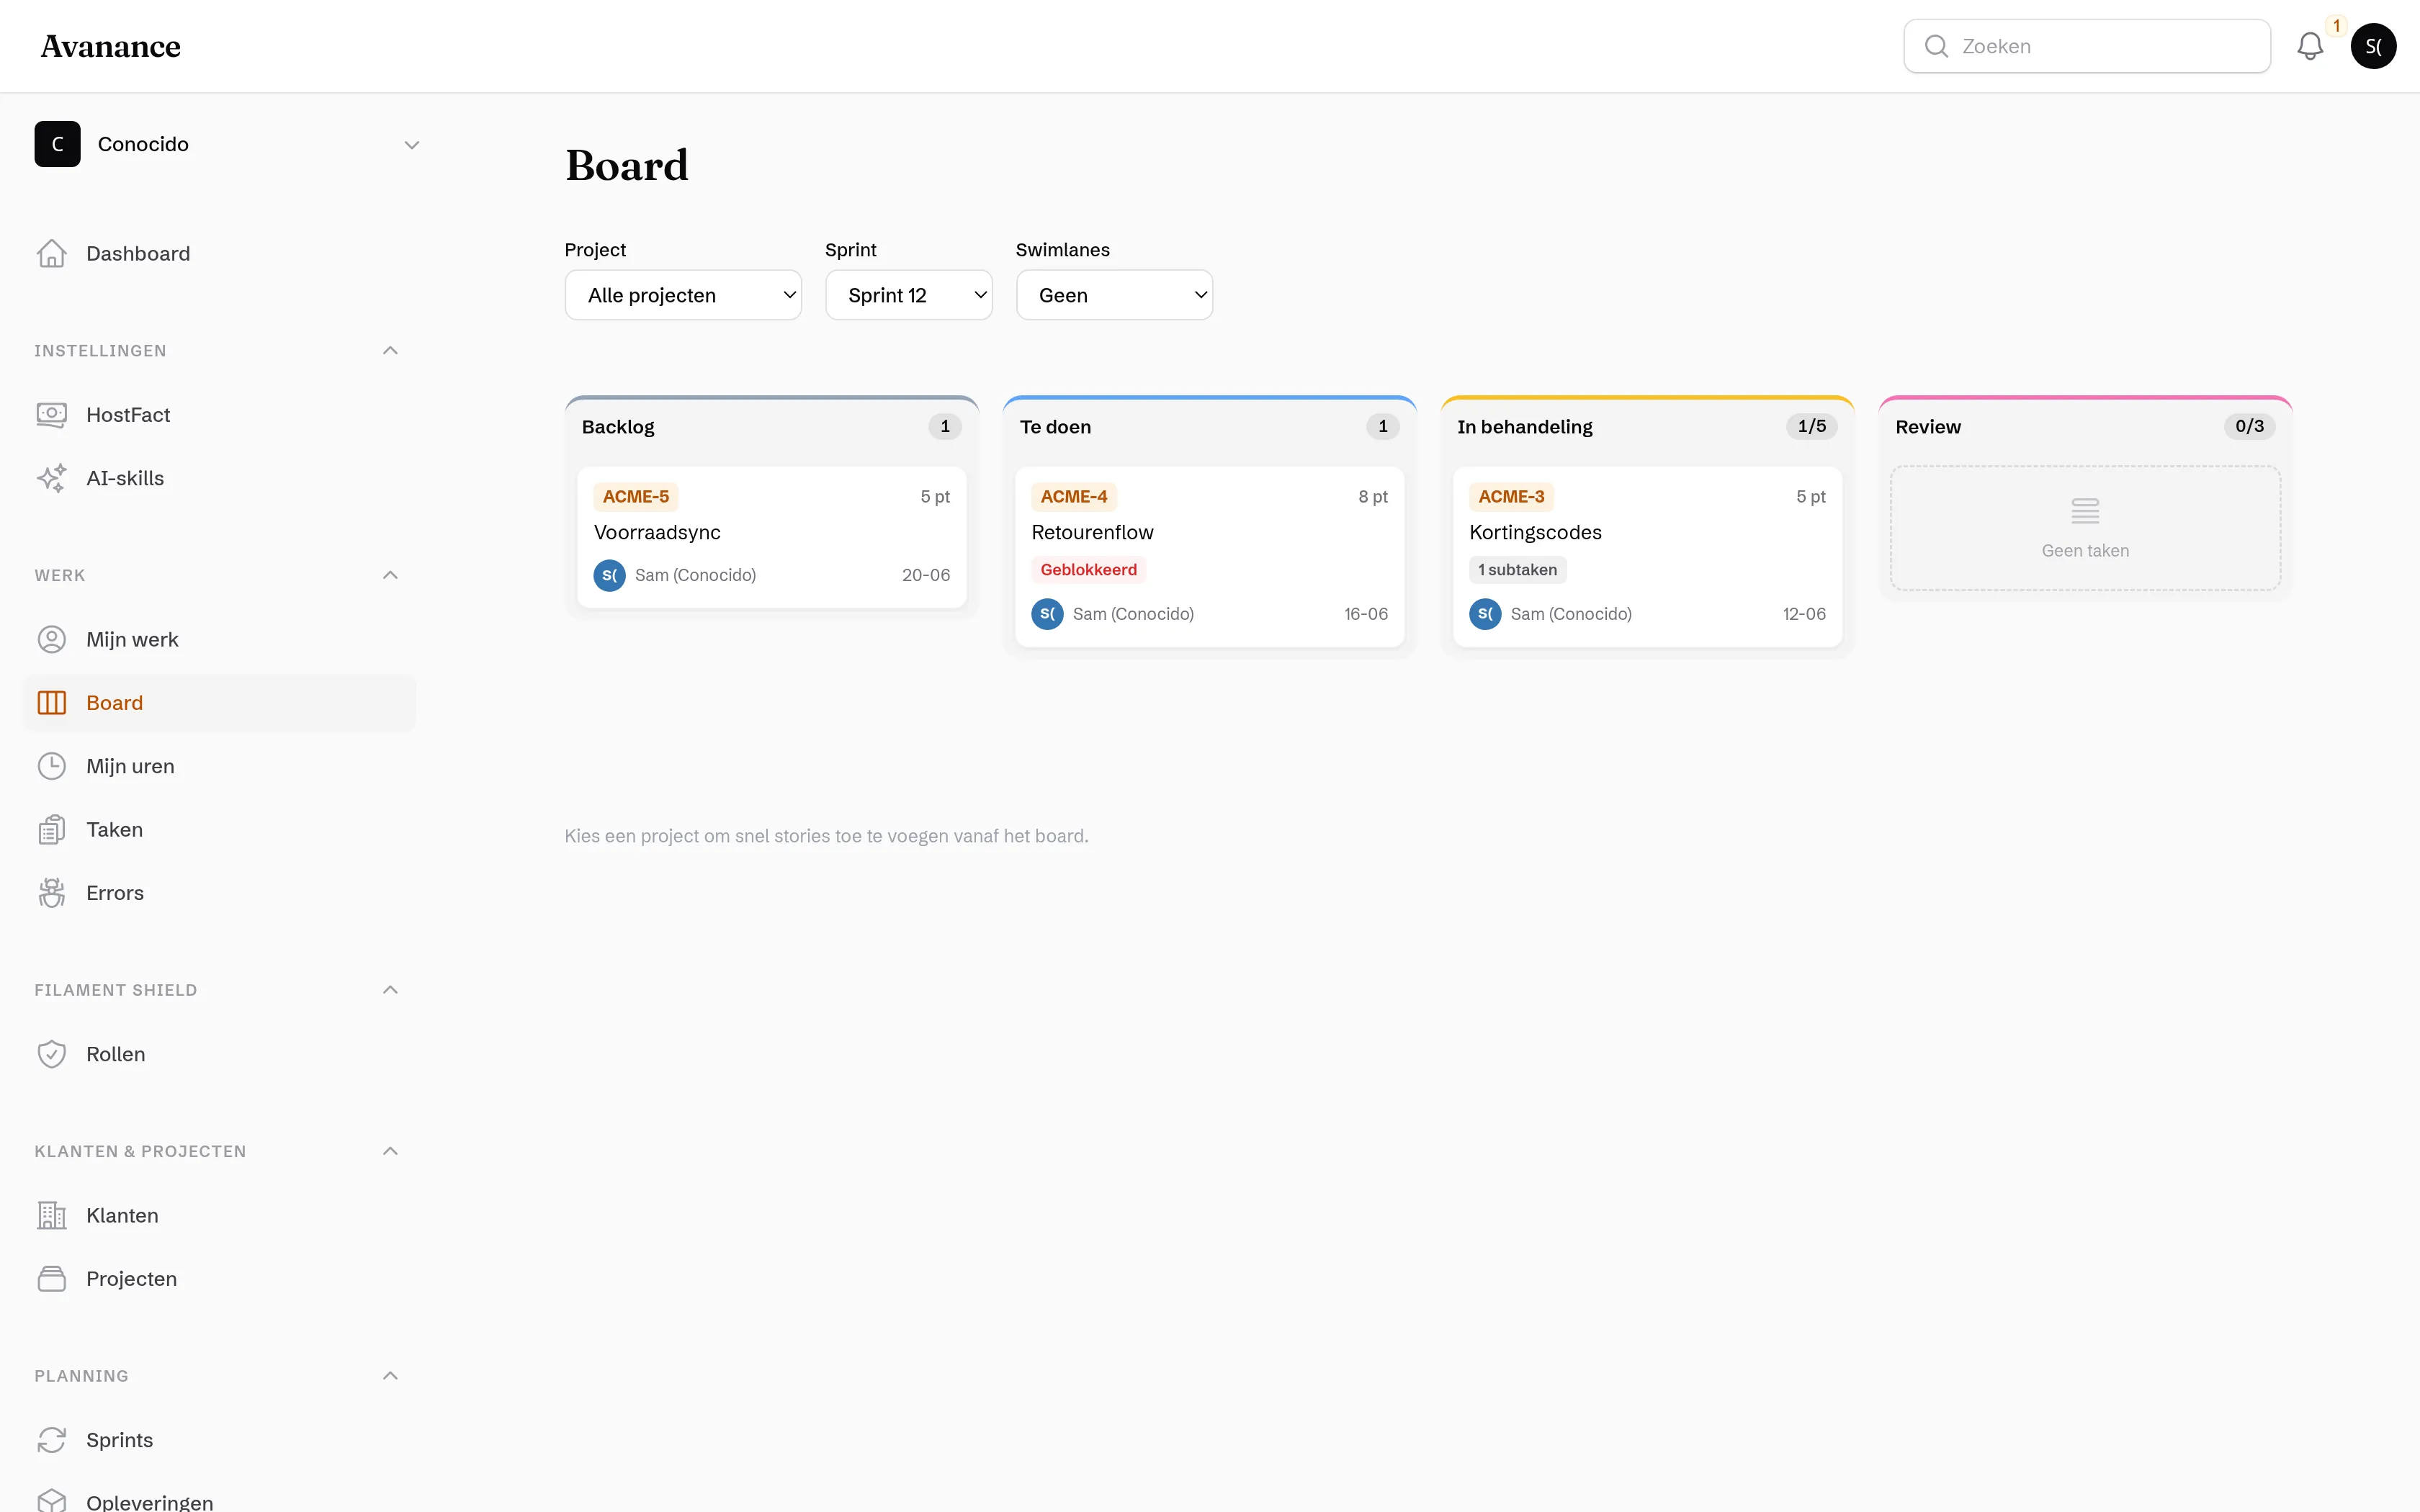Collapse the Werk sidebar section
The width and height of the screenshot is (2420, 1512).
(x=390, y=575)
